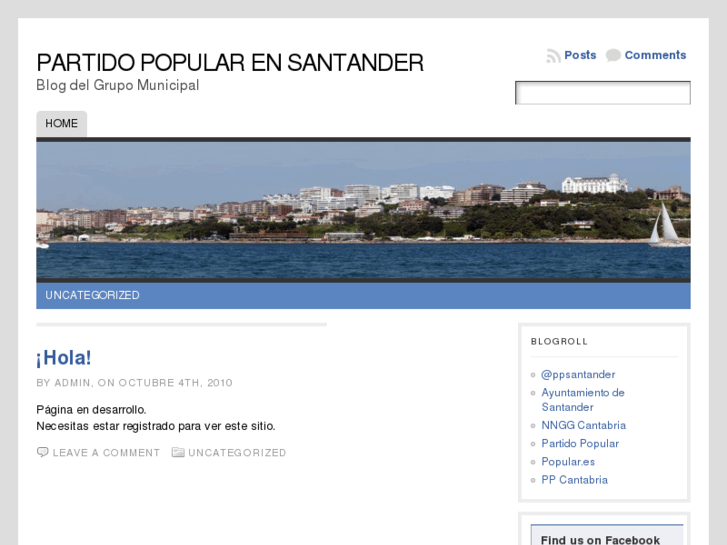Click the 'By admin, on octubre 4th, 2010' byline
Screen dimensions: 727x545
click(134, 383)
